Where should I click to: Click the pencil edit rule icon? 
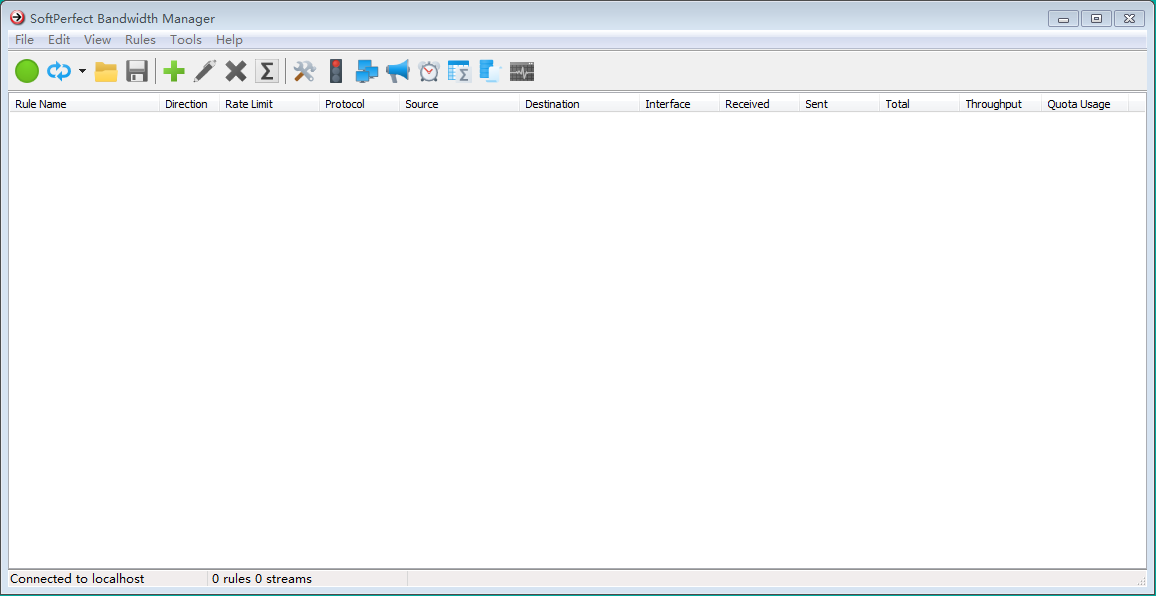pos(204,71)
